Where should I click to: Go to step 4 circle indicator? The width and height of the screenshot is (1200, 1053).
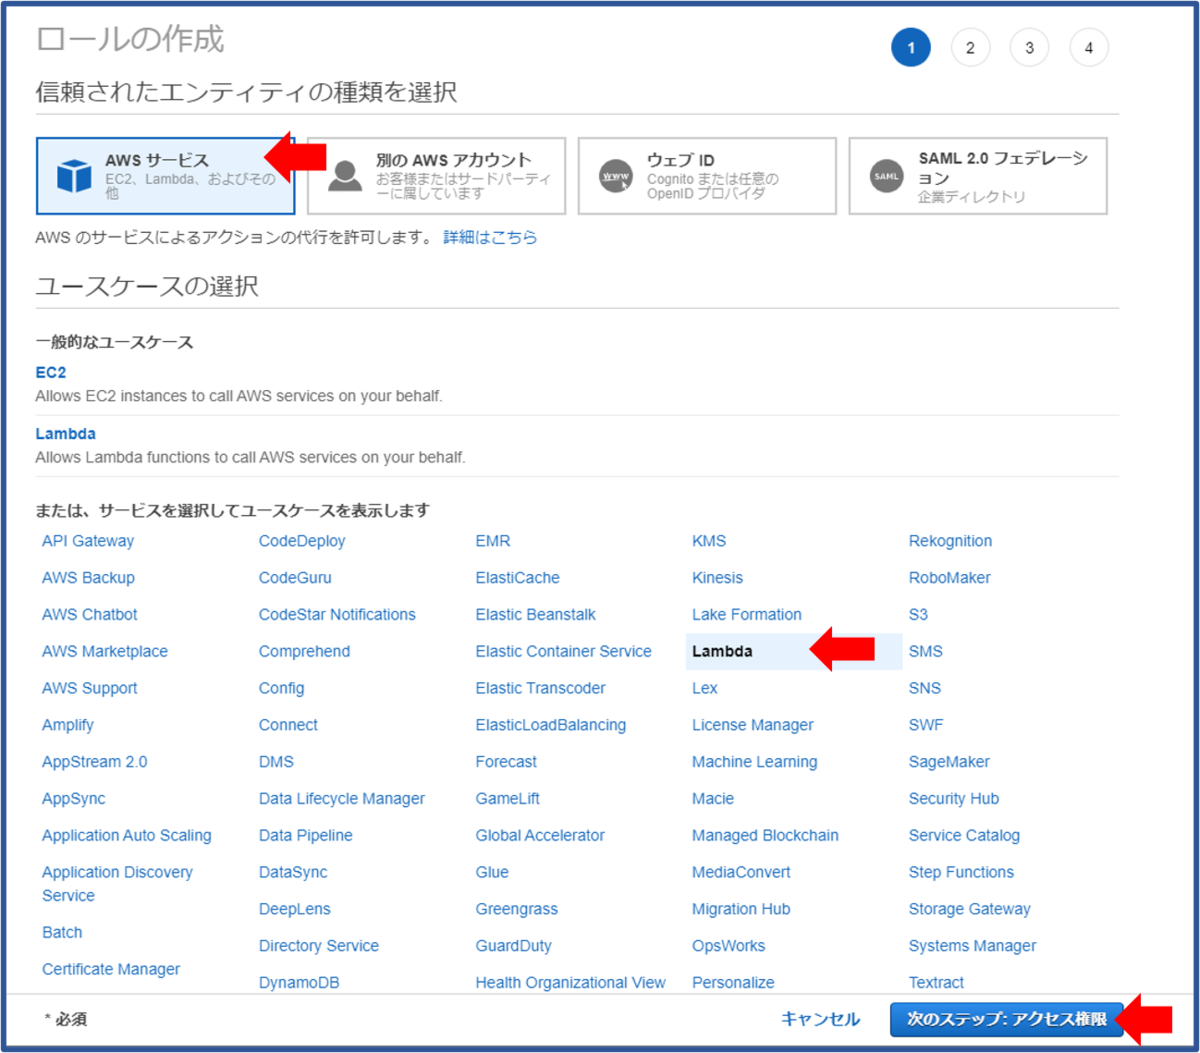click(x=1089, y=47)
